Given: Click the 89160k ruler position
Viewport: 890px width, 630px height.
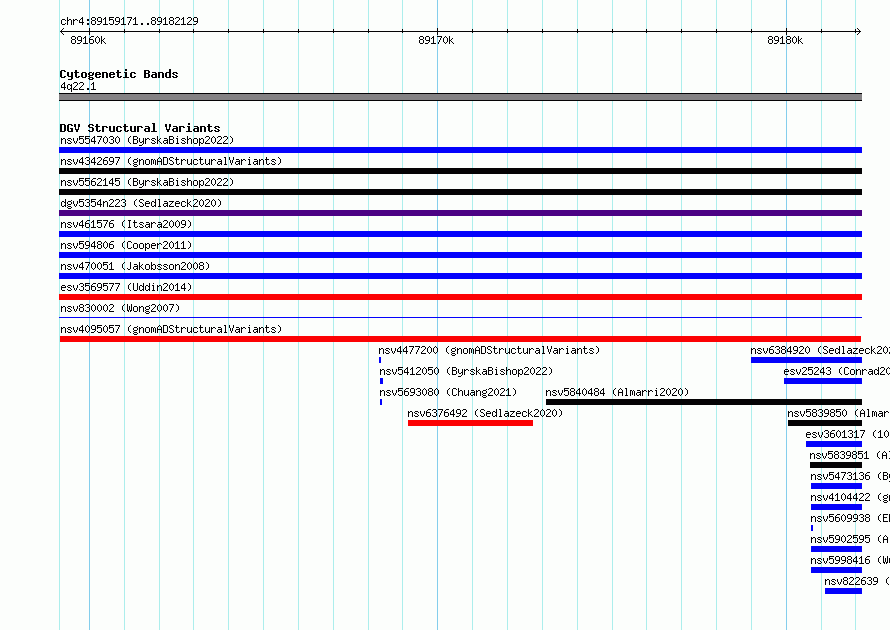Looking at the screenshot, I should (x=88, y=40).
